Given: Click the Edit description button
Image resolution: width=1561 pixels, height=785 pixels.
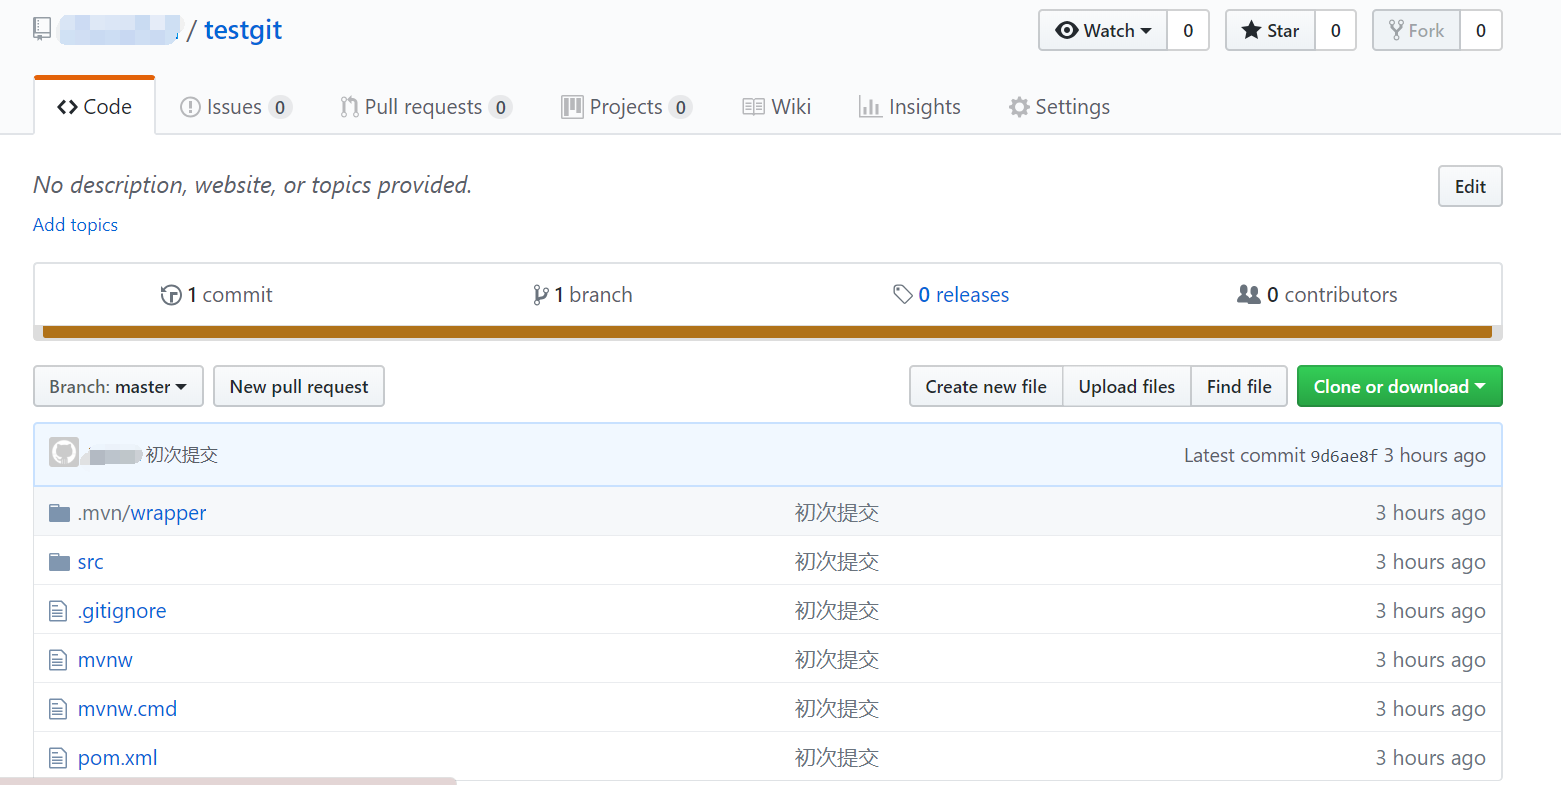Looking at the screenshot, I should click(1469, 186).
